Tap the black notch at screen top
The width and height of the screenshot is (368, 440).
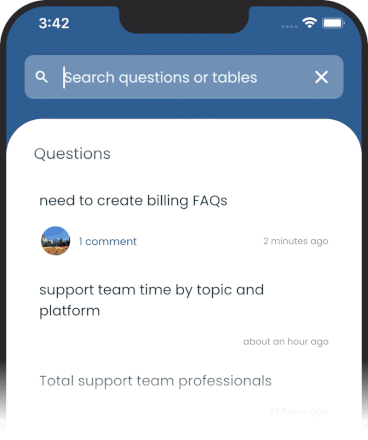pos(184,18)
